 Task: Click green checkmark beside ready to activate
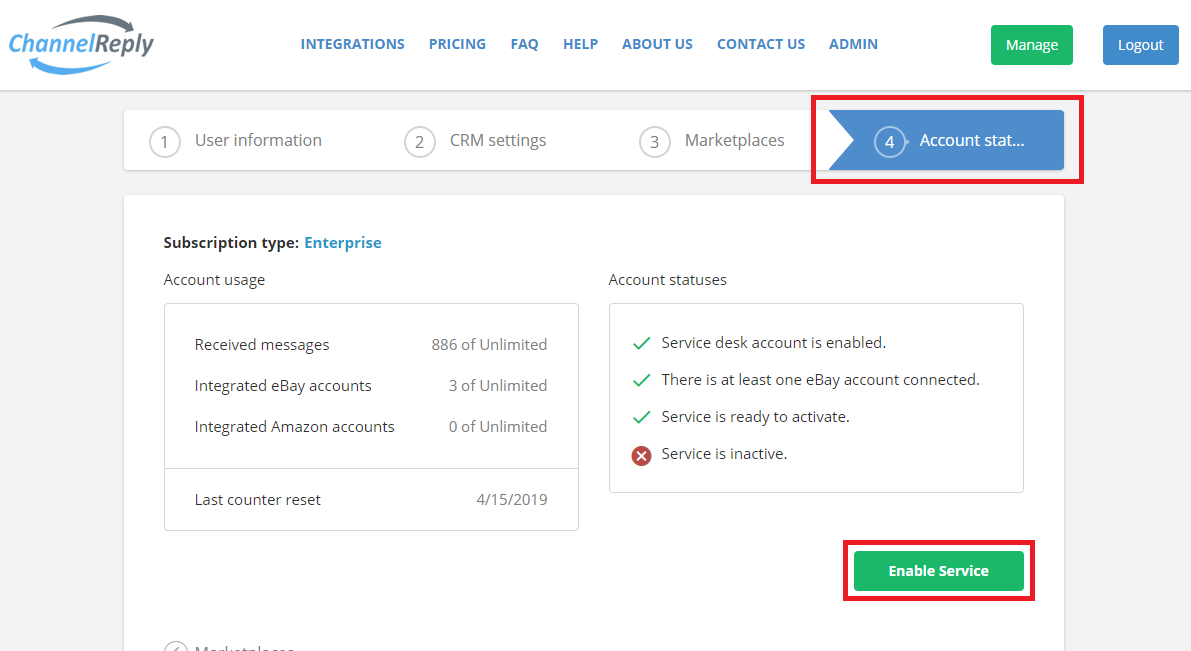point(642,417)
